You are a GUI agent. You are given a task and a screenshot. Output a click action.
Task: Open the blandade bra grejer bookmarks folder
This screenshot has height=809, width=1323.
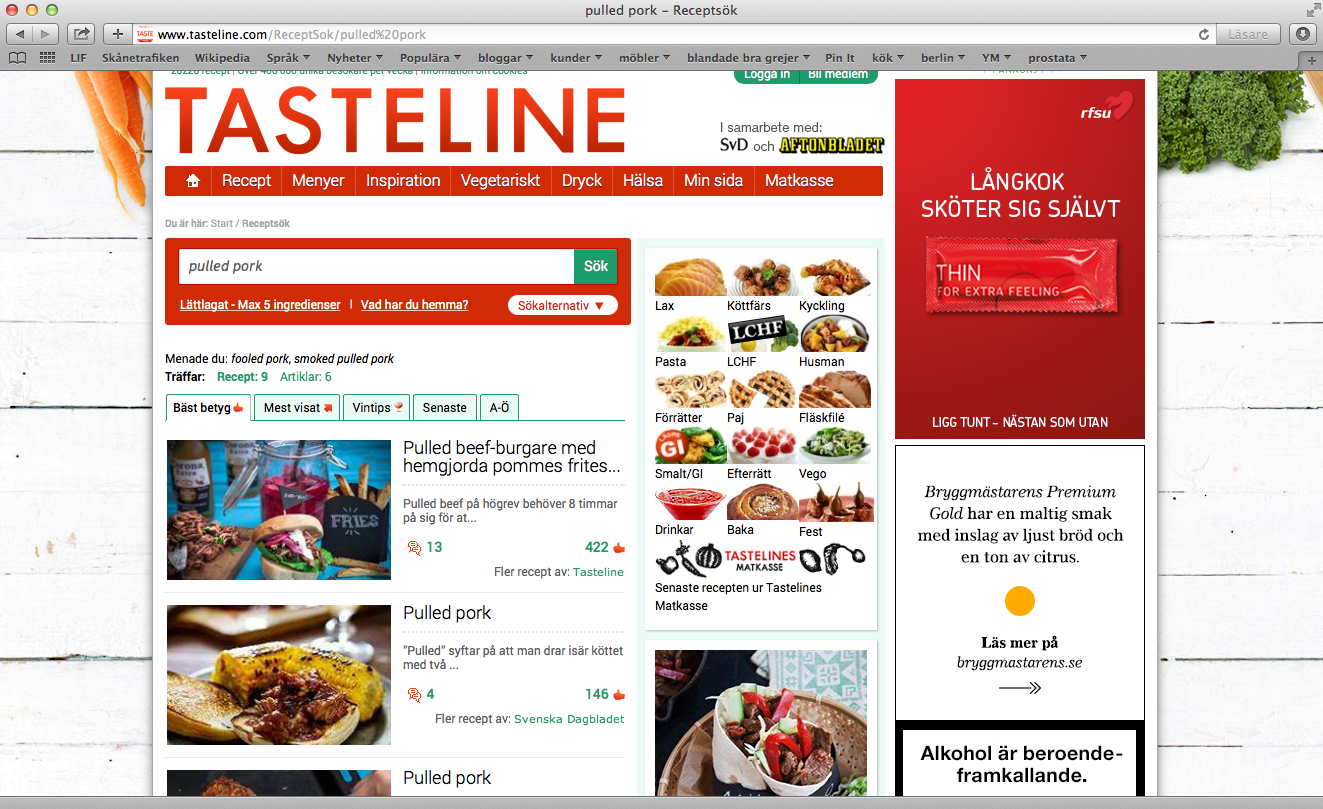tap(748, 58)
